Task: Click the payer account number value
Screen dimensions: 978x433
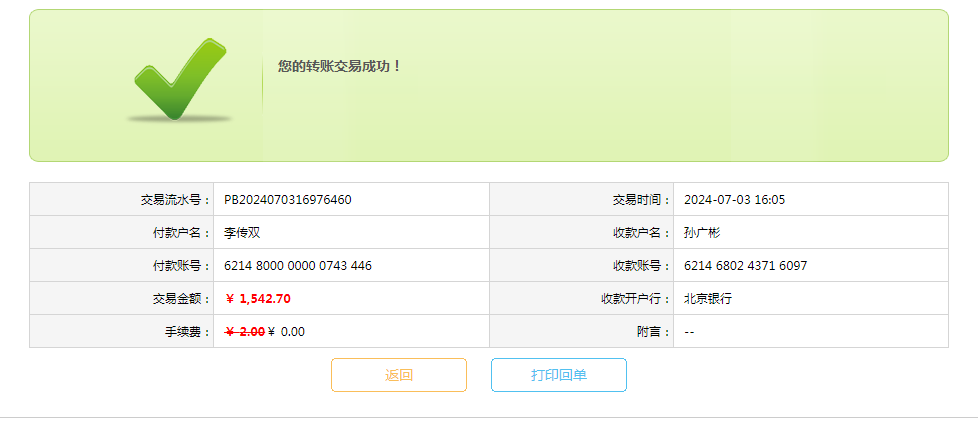Action: click(298, 265)
